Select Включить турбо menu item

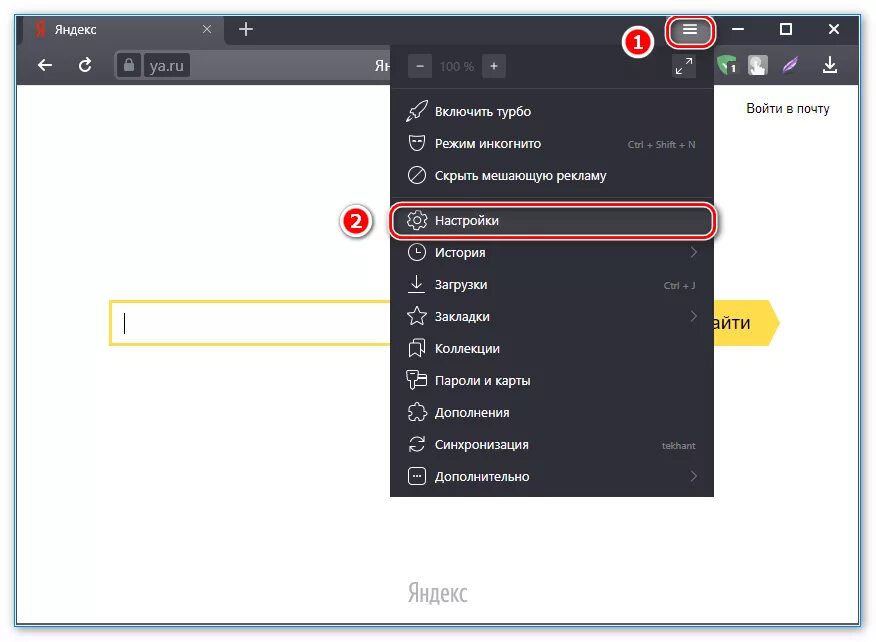[x=552, y=111]
